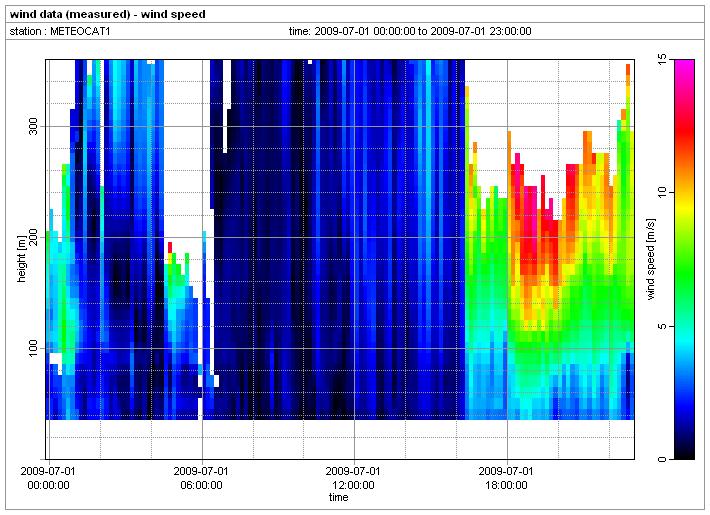Screen dimensions: 710x515
Task: Click the 'height [m]' y-axis title
Action: 21,259
